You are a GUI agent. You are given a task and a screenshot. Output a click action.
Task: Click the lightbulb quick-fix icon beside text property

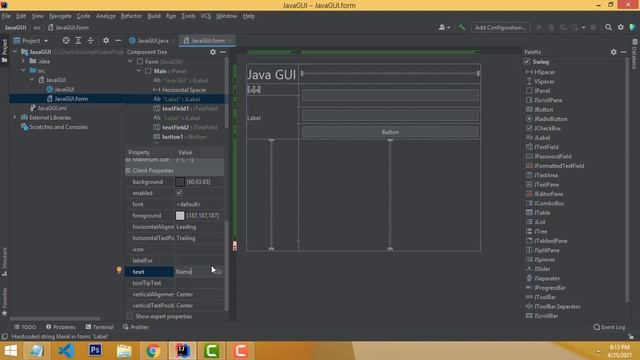(119, 270)
